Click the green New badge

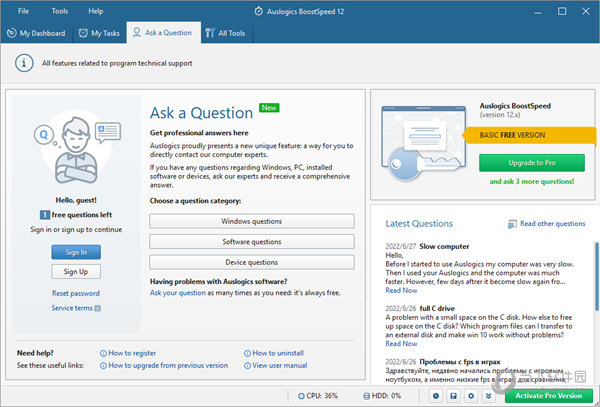point(269,108)
